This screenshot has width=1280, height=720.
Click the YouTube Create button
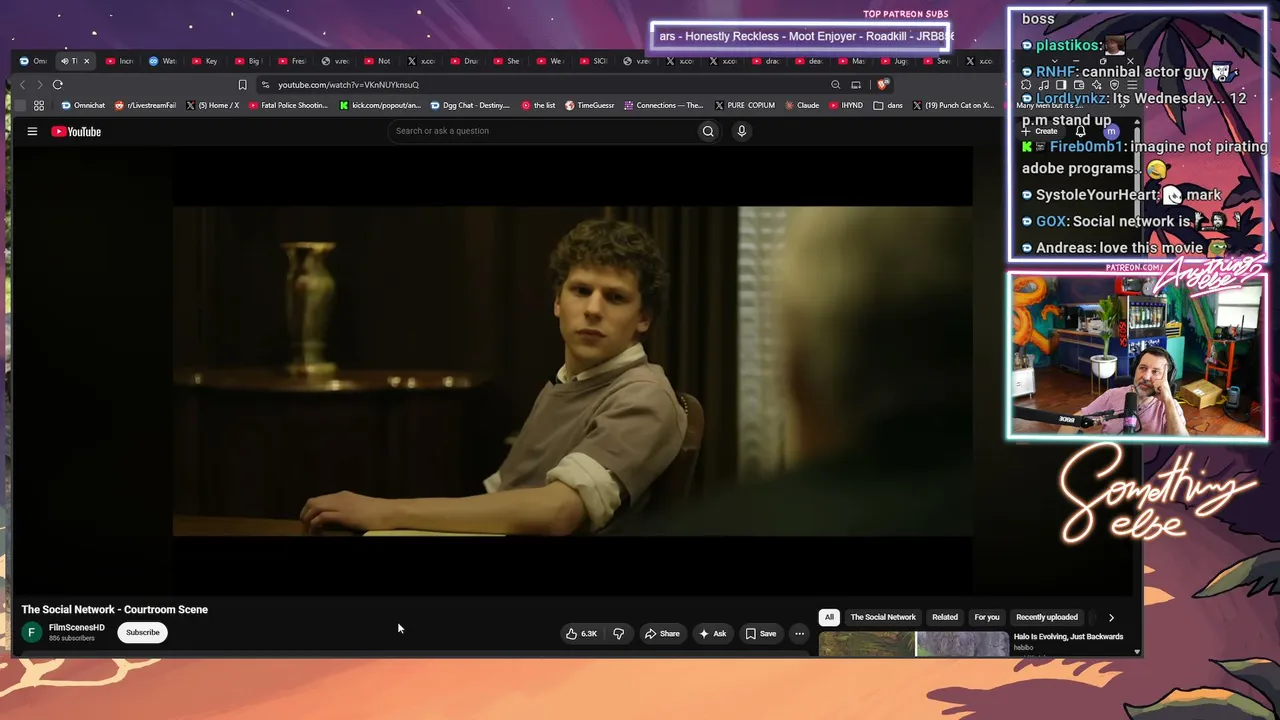[x=1040, y=131]
